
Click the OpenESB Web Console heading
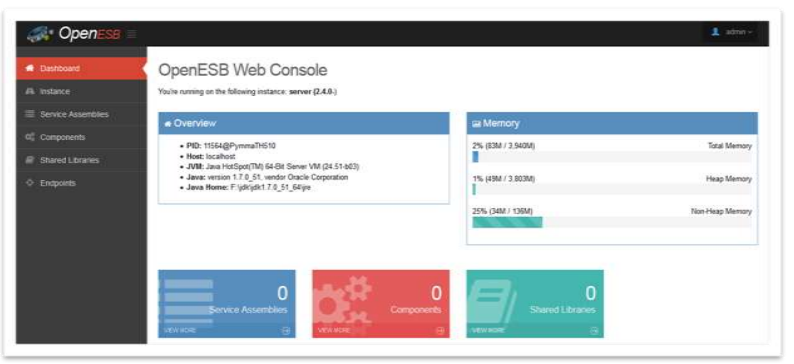point(243,70)
